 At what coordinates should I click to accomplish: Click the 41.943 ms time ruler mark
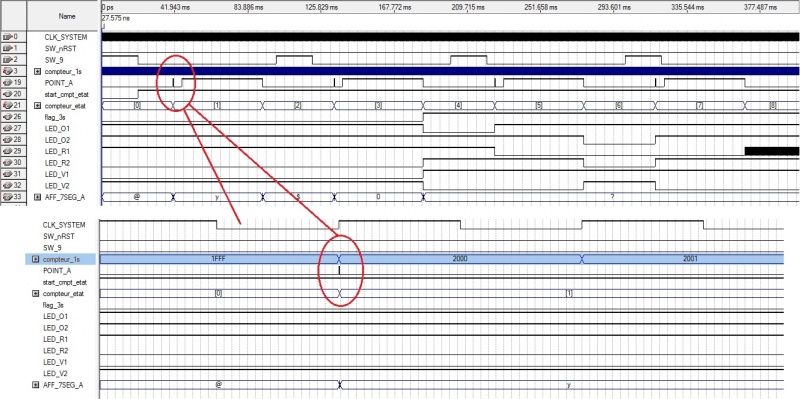(x=176, y=8)
